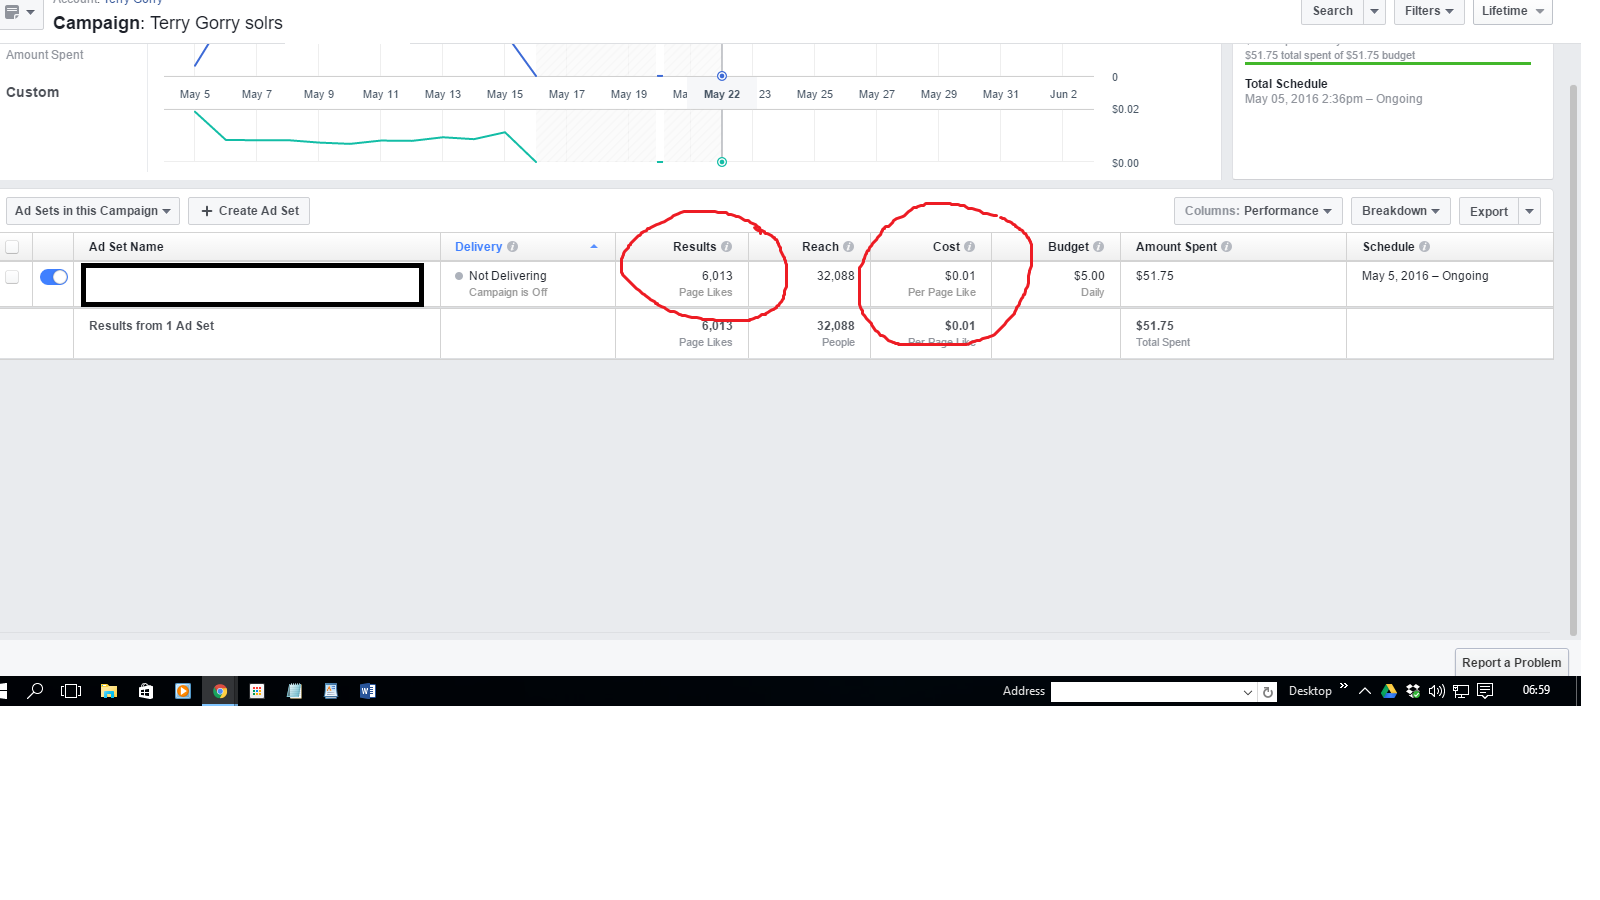Image resolution: width=1600 pixels, height=900 pixels.
Task: Sort by the Budget column header
Action: point(1068,247)
